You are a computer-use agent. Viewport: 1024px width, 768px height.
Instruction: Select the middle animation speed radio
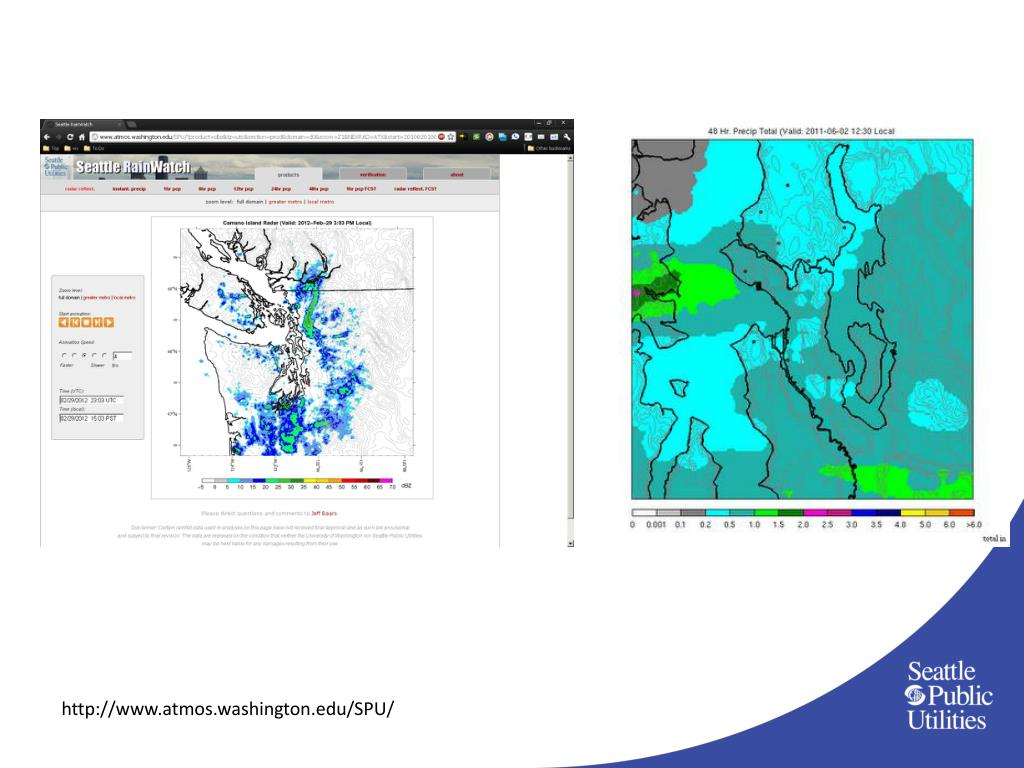[x=84, y=355]
